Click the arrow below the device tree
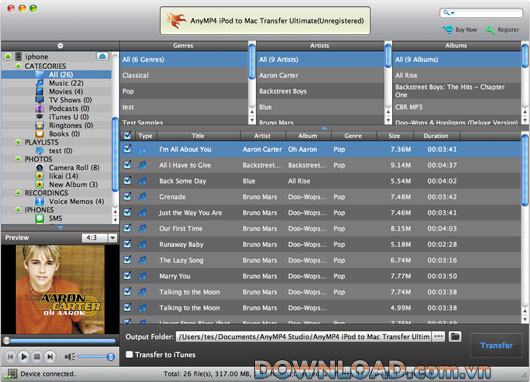Image resolution: width=530 pixels, height=382 pixels. pyautogui.click(x=60, y=228)
